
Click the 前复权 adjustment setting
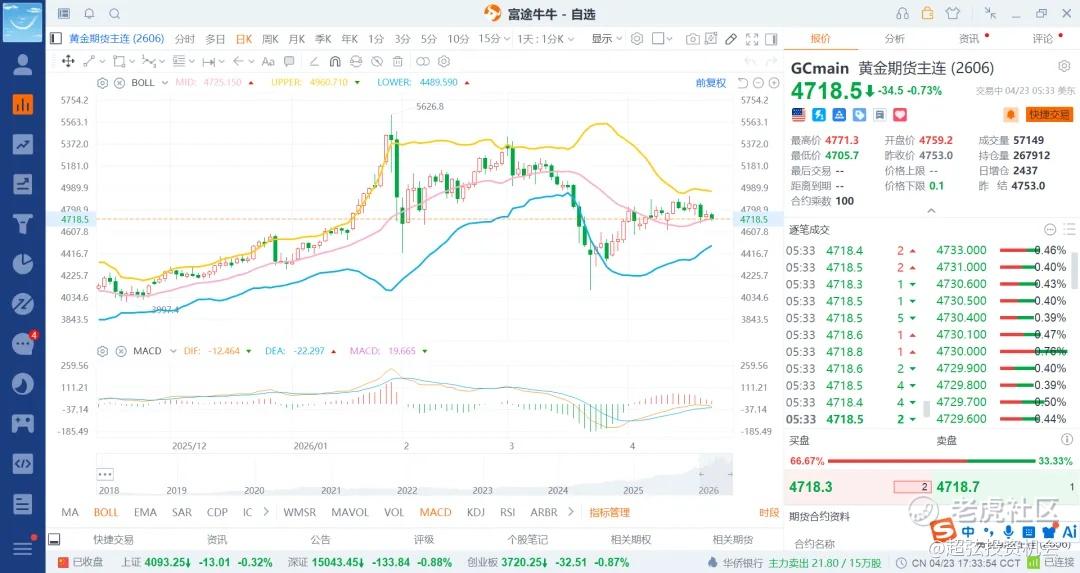(711, 82)
